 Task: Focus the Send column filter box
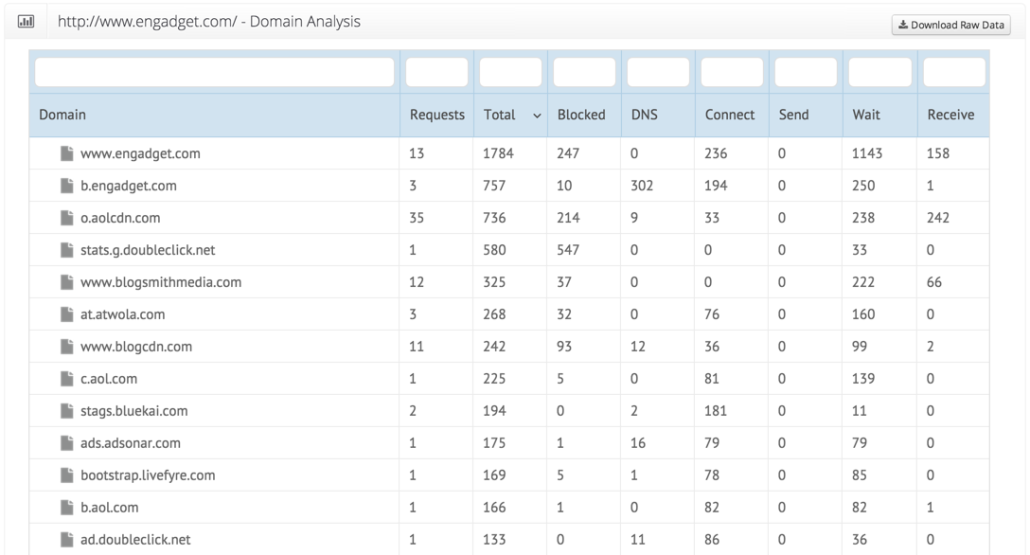(806, 72)
